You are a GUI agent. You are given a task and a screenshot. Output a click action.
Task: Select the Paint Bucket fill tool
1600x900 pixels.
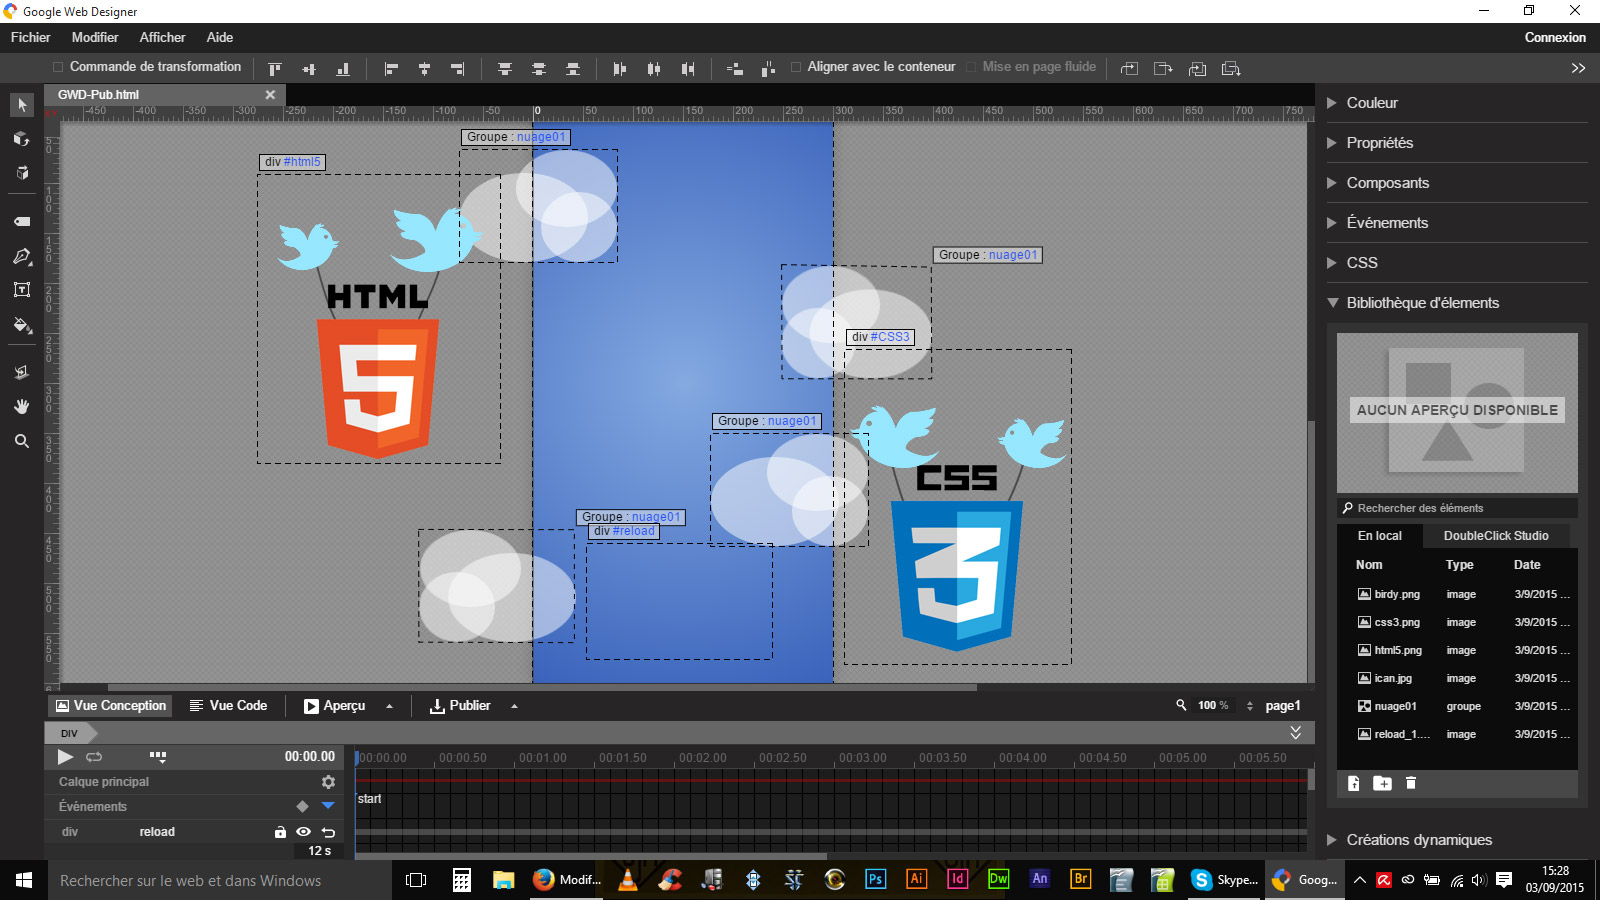coord(22,325)
